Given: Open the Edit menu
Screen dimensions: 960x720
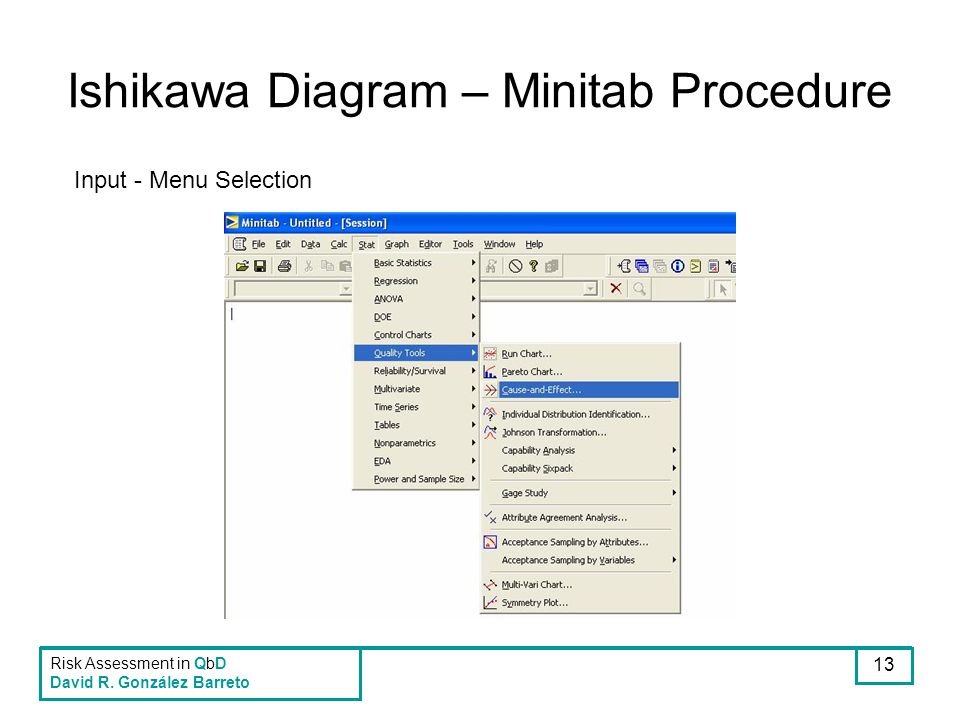Looking at the screenshot, I should (x=283, y=244).
